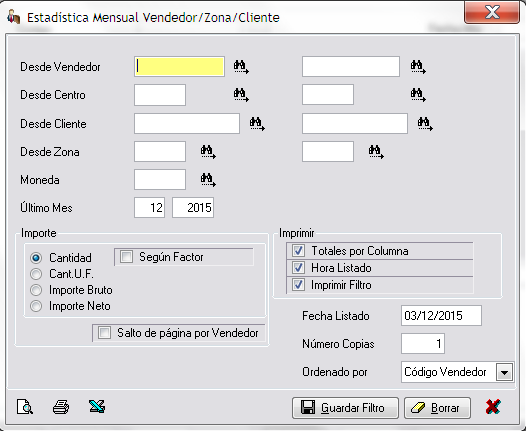Click the printer icon to print
Viewport: 526px width, 431px height.
pos(61,407)
